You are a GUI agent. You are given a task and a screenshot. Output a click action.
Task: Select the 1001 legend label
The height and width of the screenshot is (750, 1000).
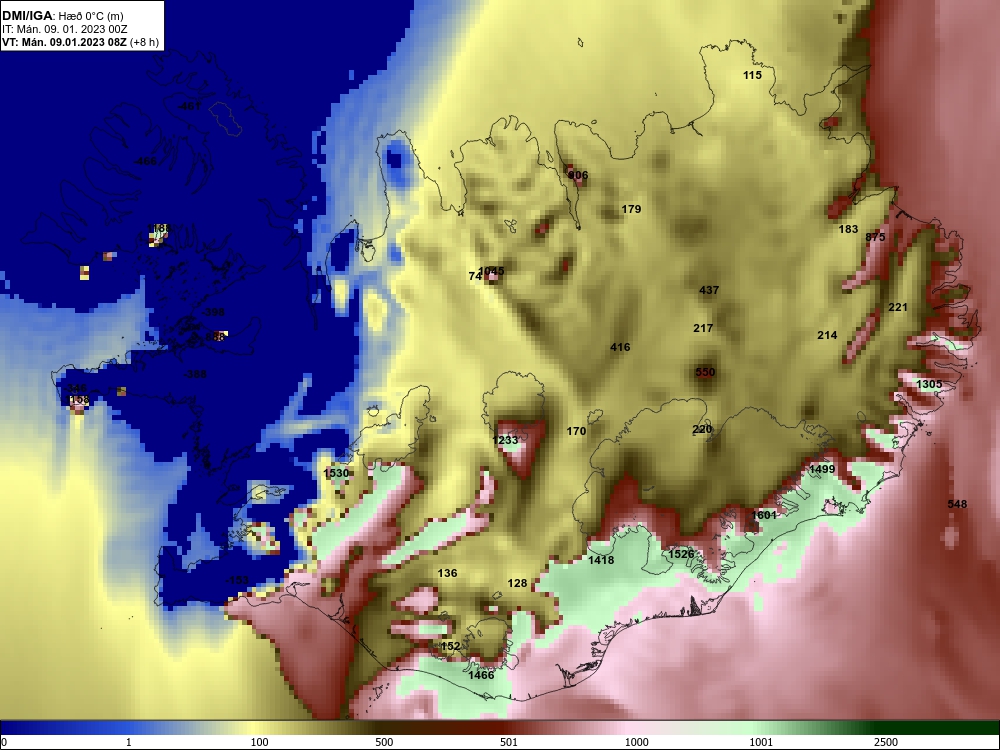[x=761, y=742]
